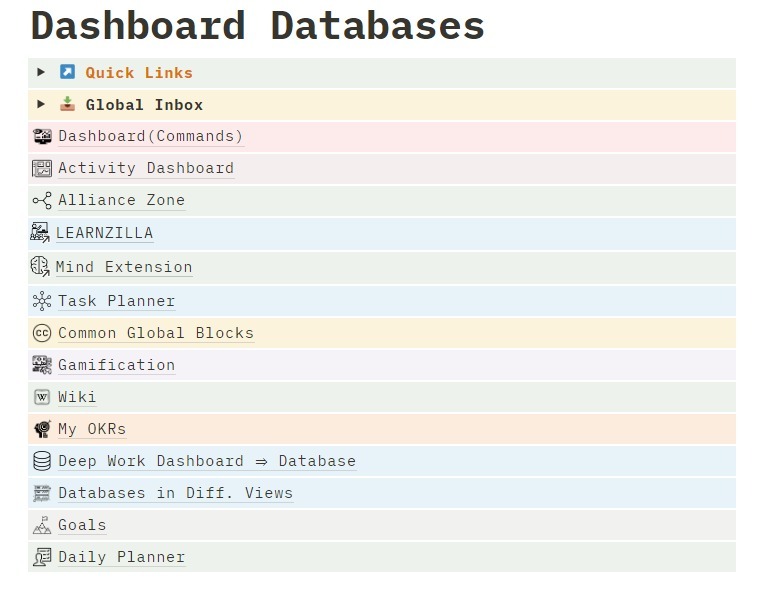Click the Mind Extension brain icon
The image size is (768, 592).
40,266
